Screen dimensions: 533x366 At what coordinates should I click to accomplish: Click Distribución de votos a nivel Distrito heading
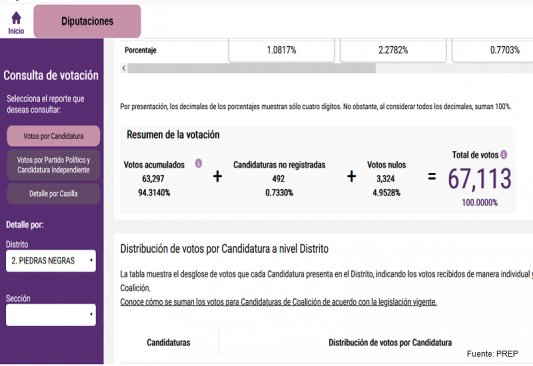[x=224, y=249]
